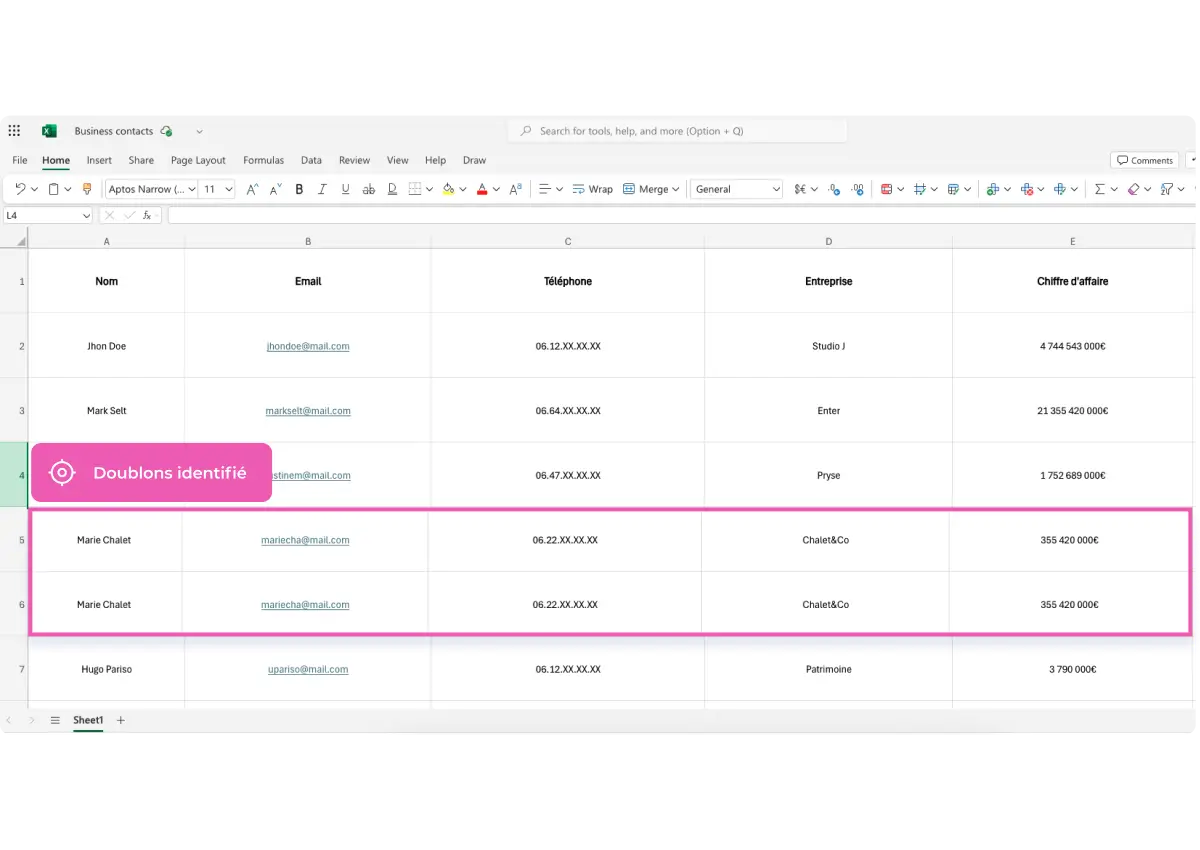Click the search for tools box
Screen dimensions: 1200x850
coord(678,131)
